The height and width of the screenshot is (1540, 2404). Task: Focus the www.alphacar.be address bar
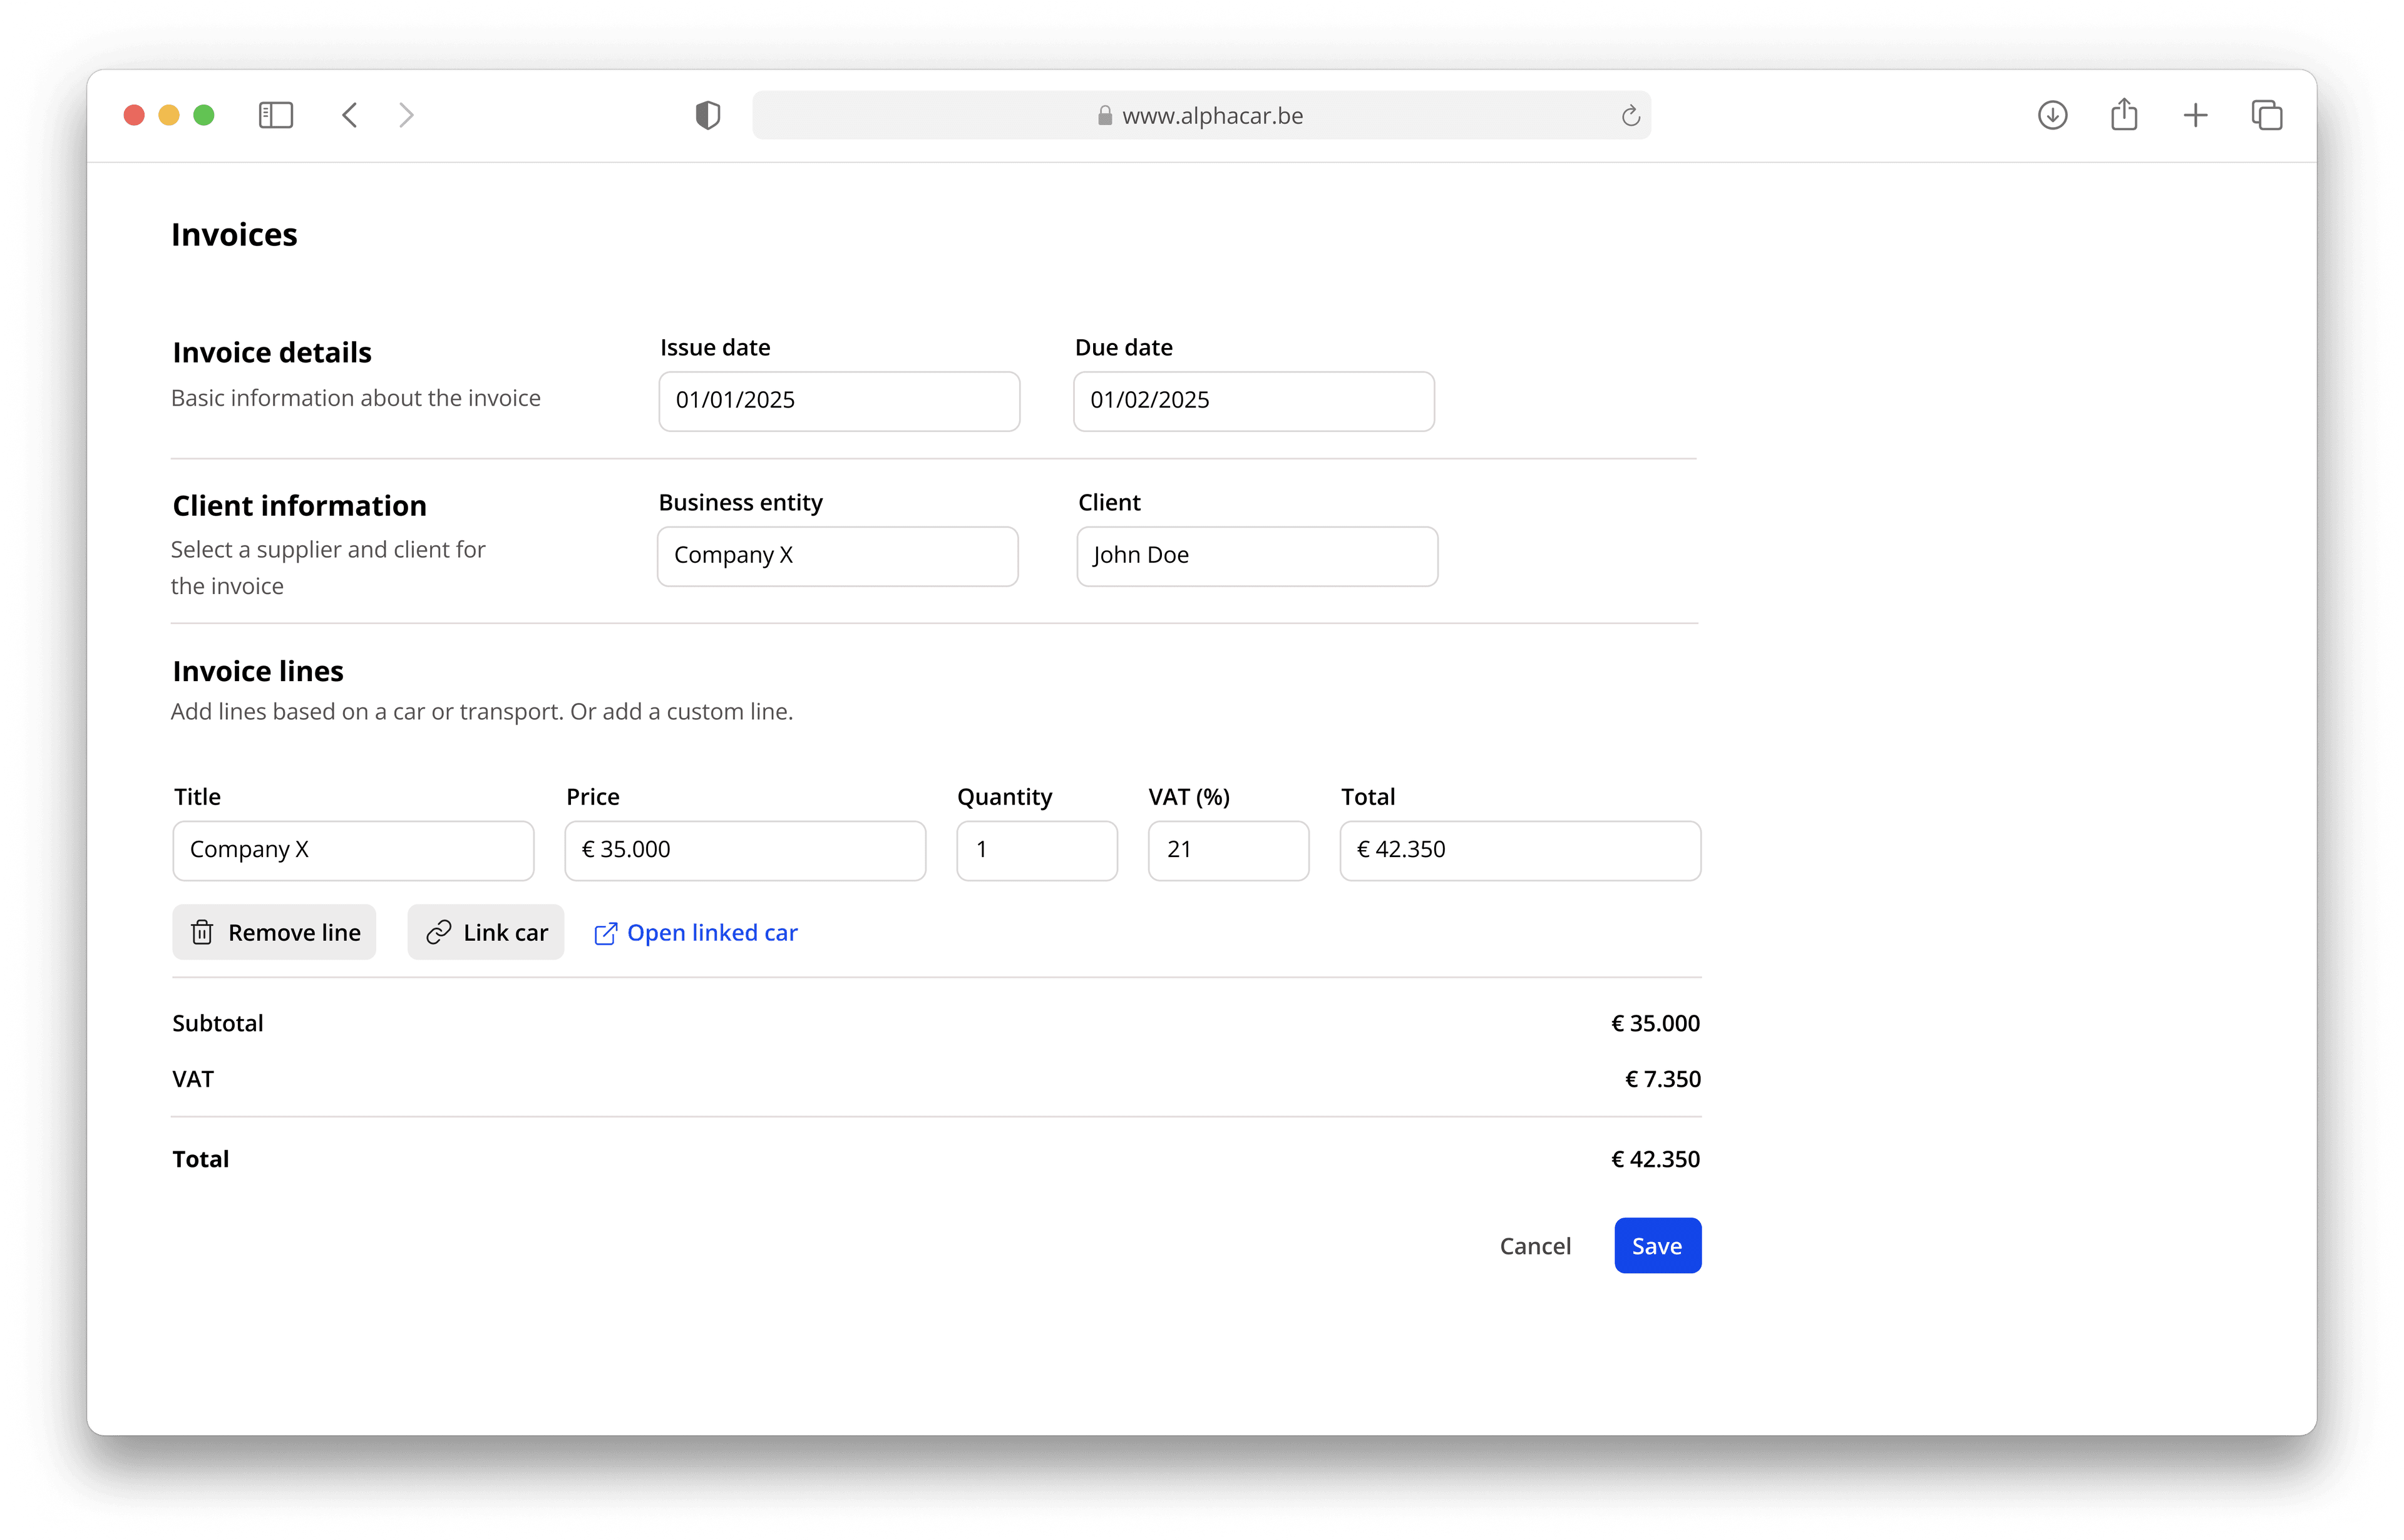coord(1201,115)
